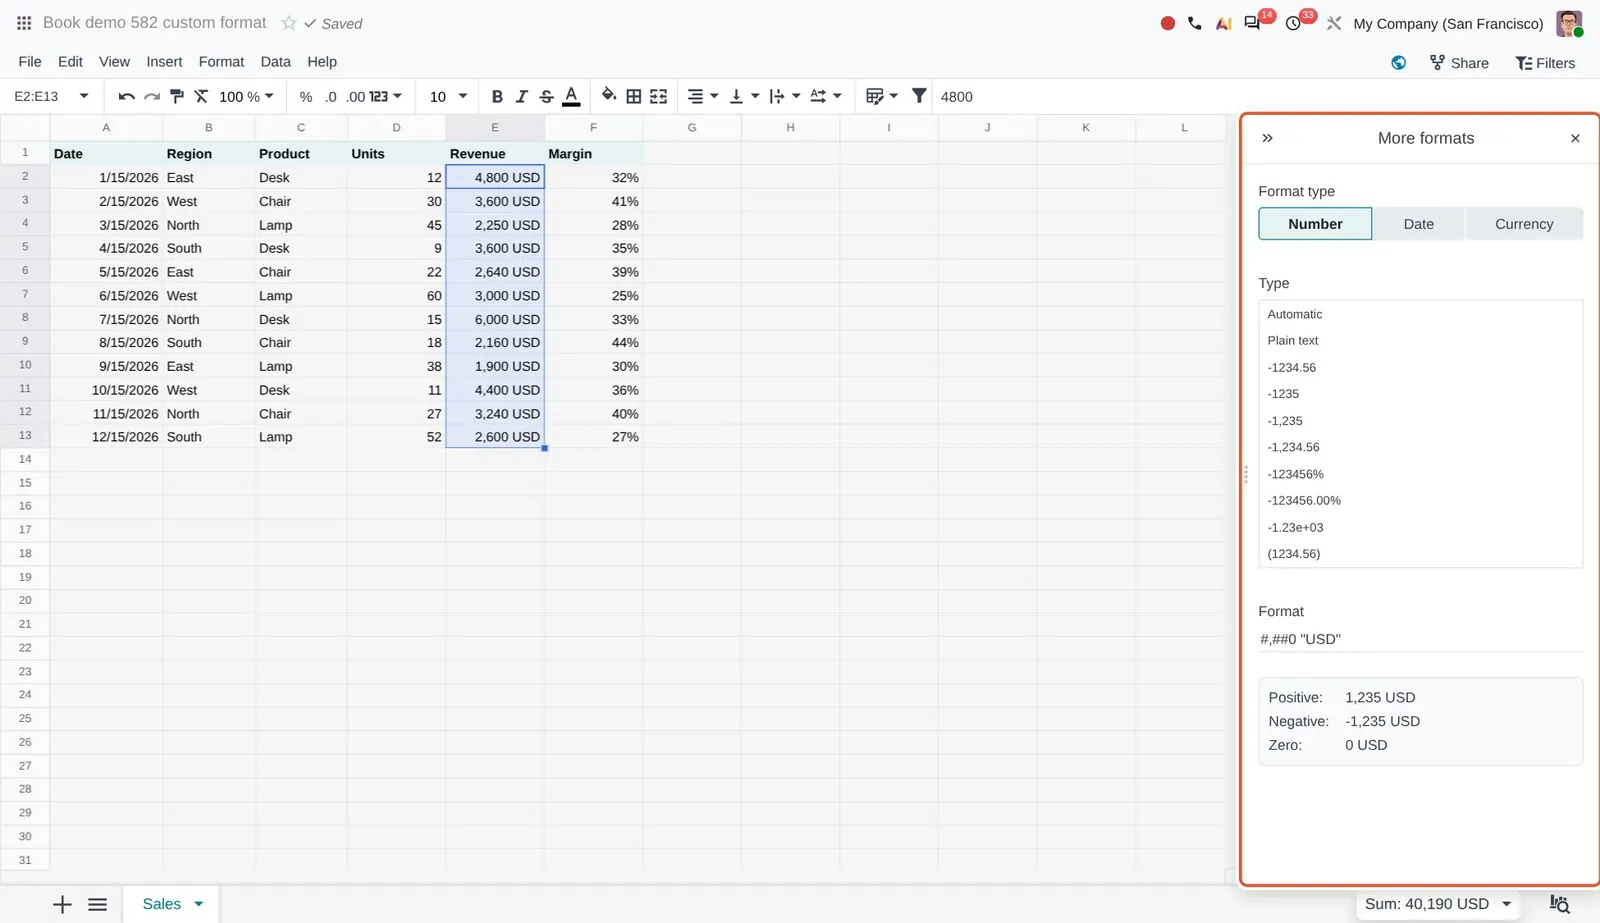This screenshot has width=1600, height=923.
Task: Toggle bold formatting
Action: tap(497, 96)
